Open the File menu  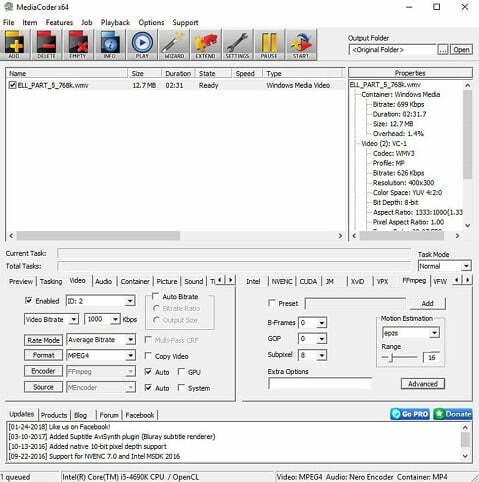tap(8, 22)
